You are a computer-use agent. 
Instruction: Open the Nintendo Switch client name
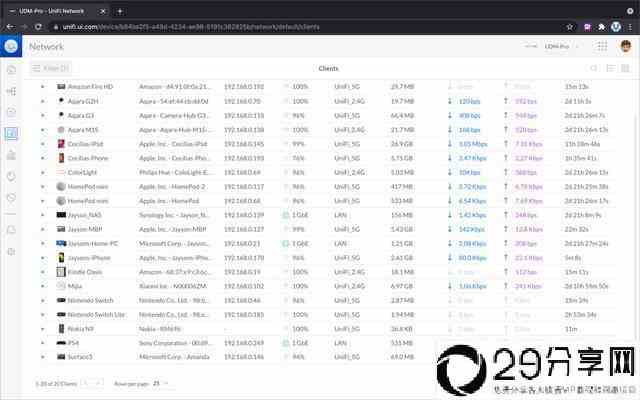(90, 300)
